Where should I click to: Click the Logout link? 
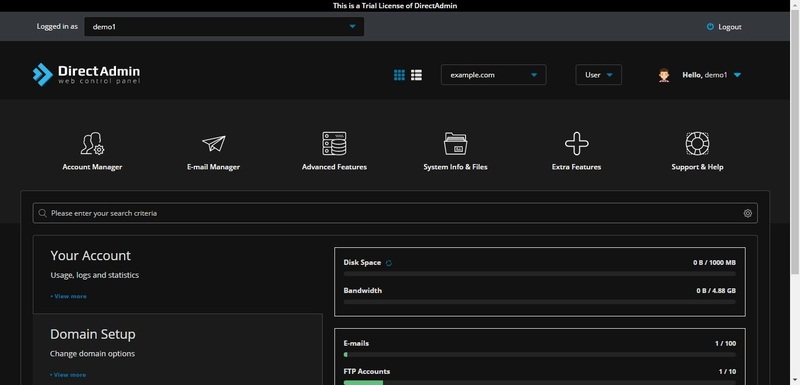(724, 27)
